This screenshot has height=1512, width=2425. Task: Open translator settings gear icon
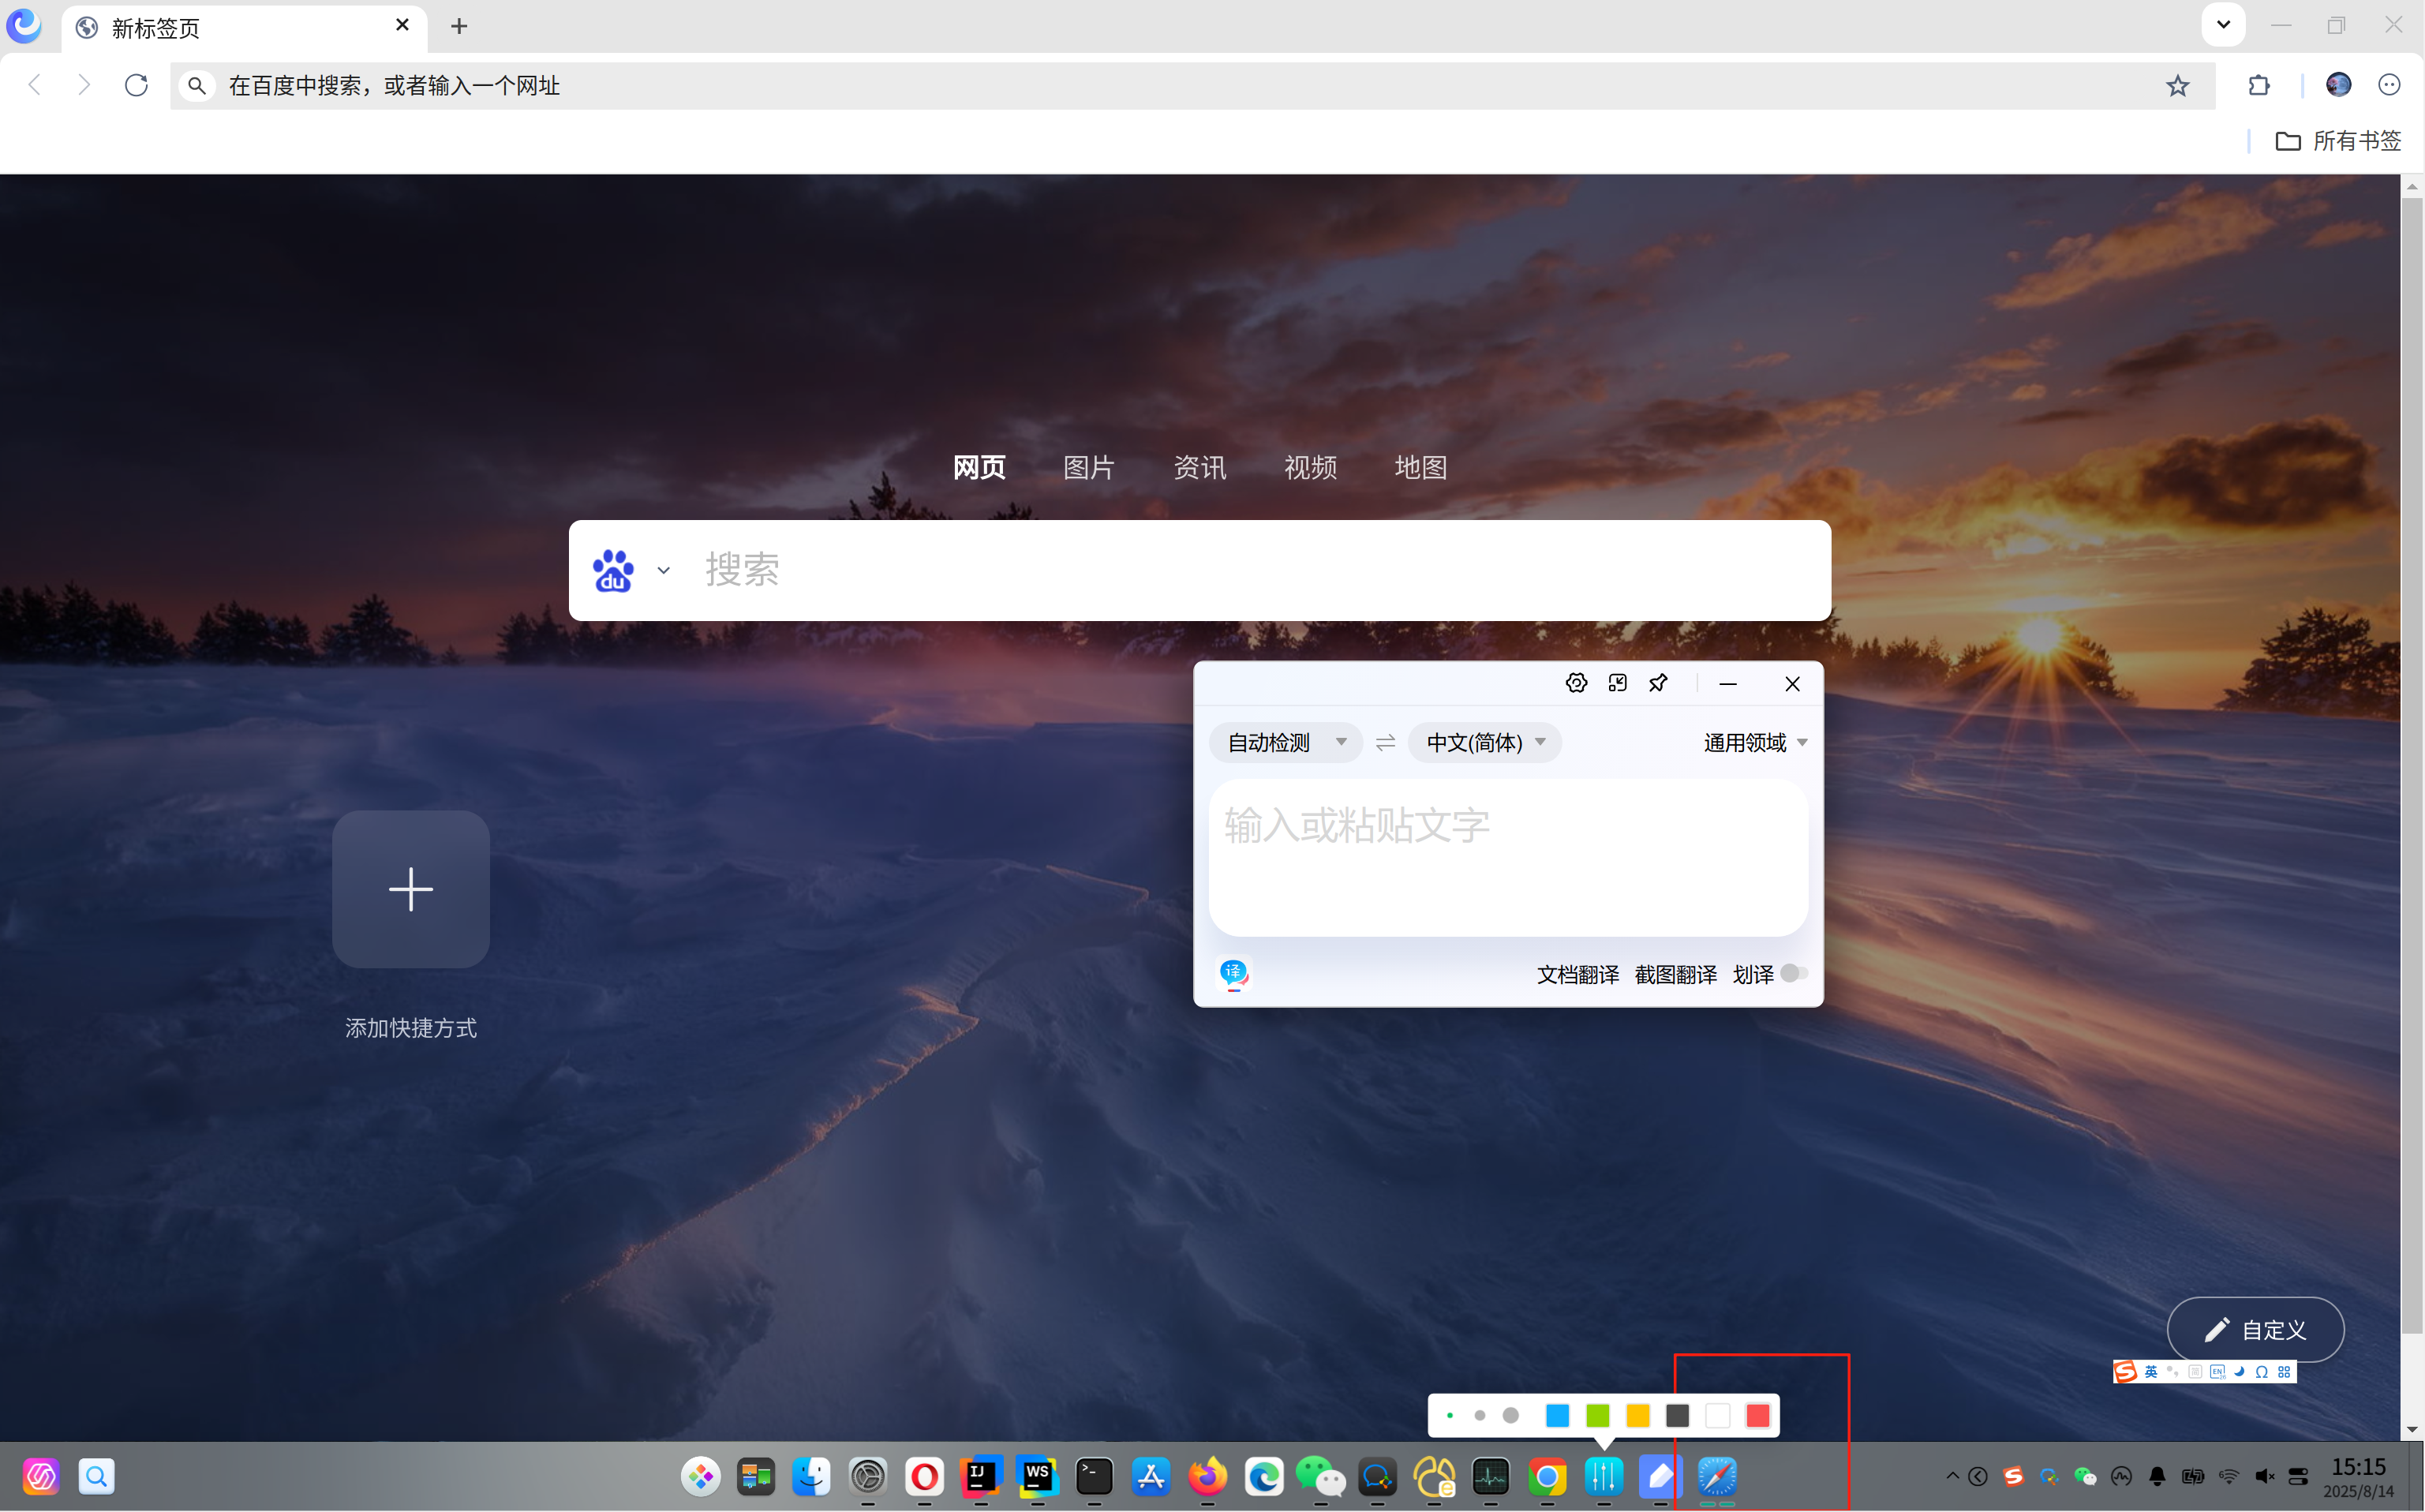coord(1576,683)
